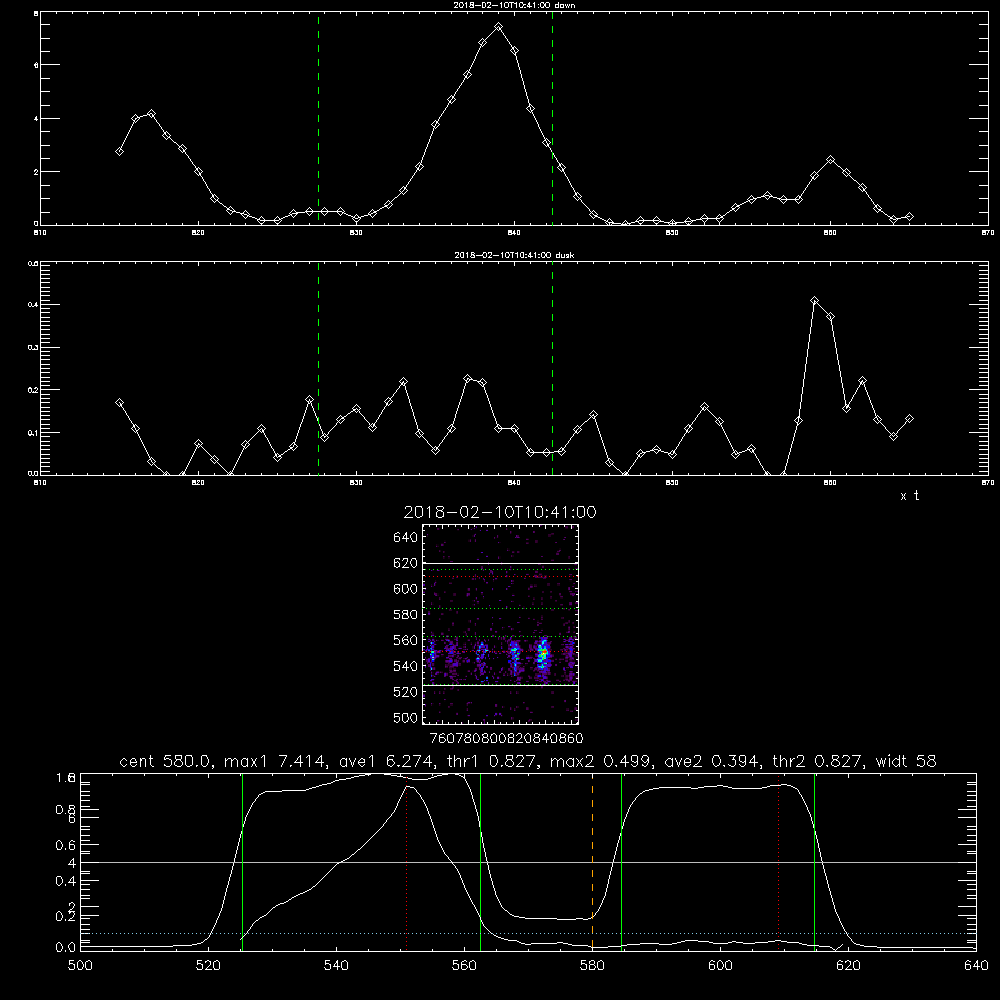Click the "0.6" y-axis label of the bottom plot
1000x1000 pixels.
[66, 846]
